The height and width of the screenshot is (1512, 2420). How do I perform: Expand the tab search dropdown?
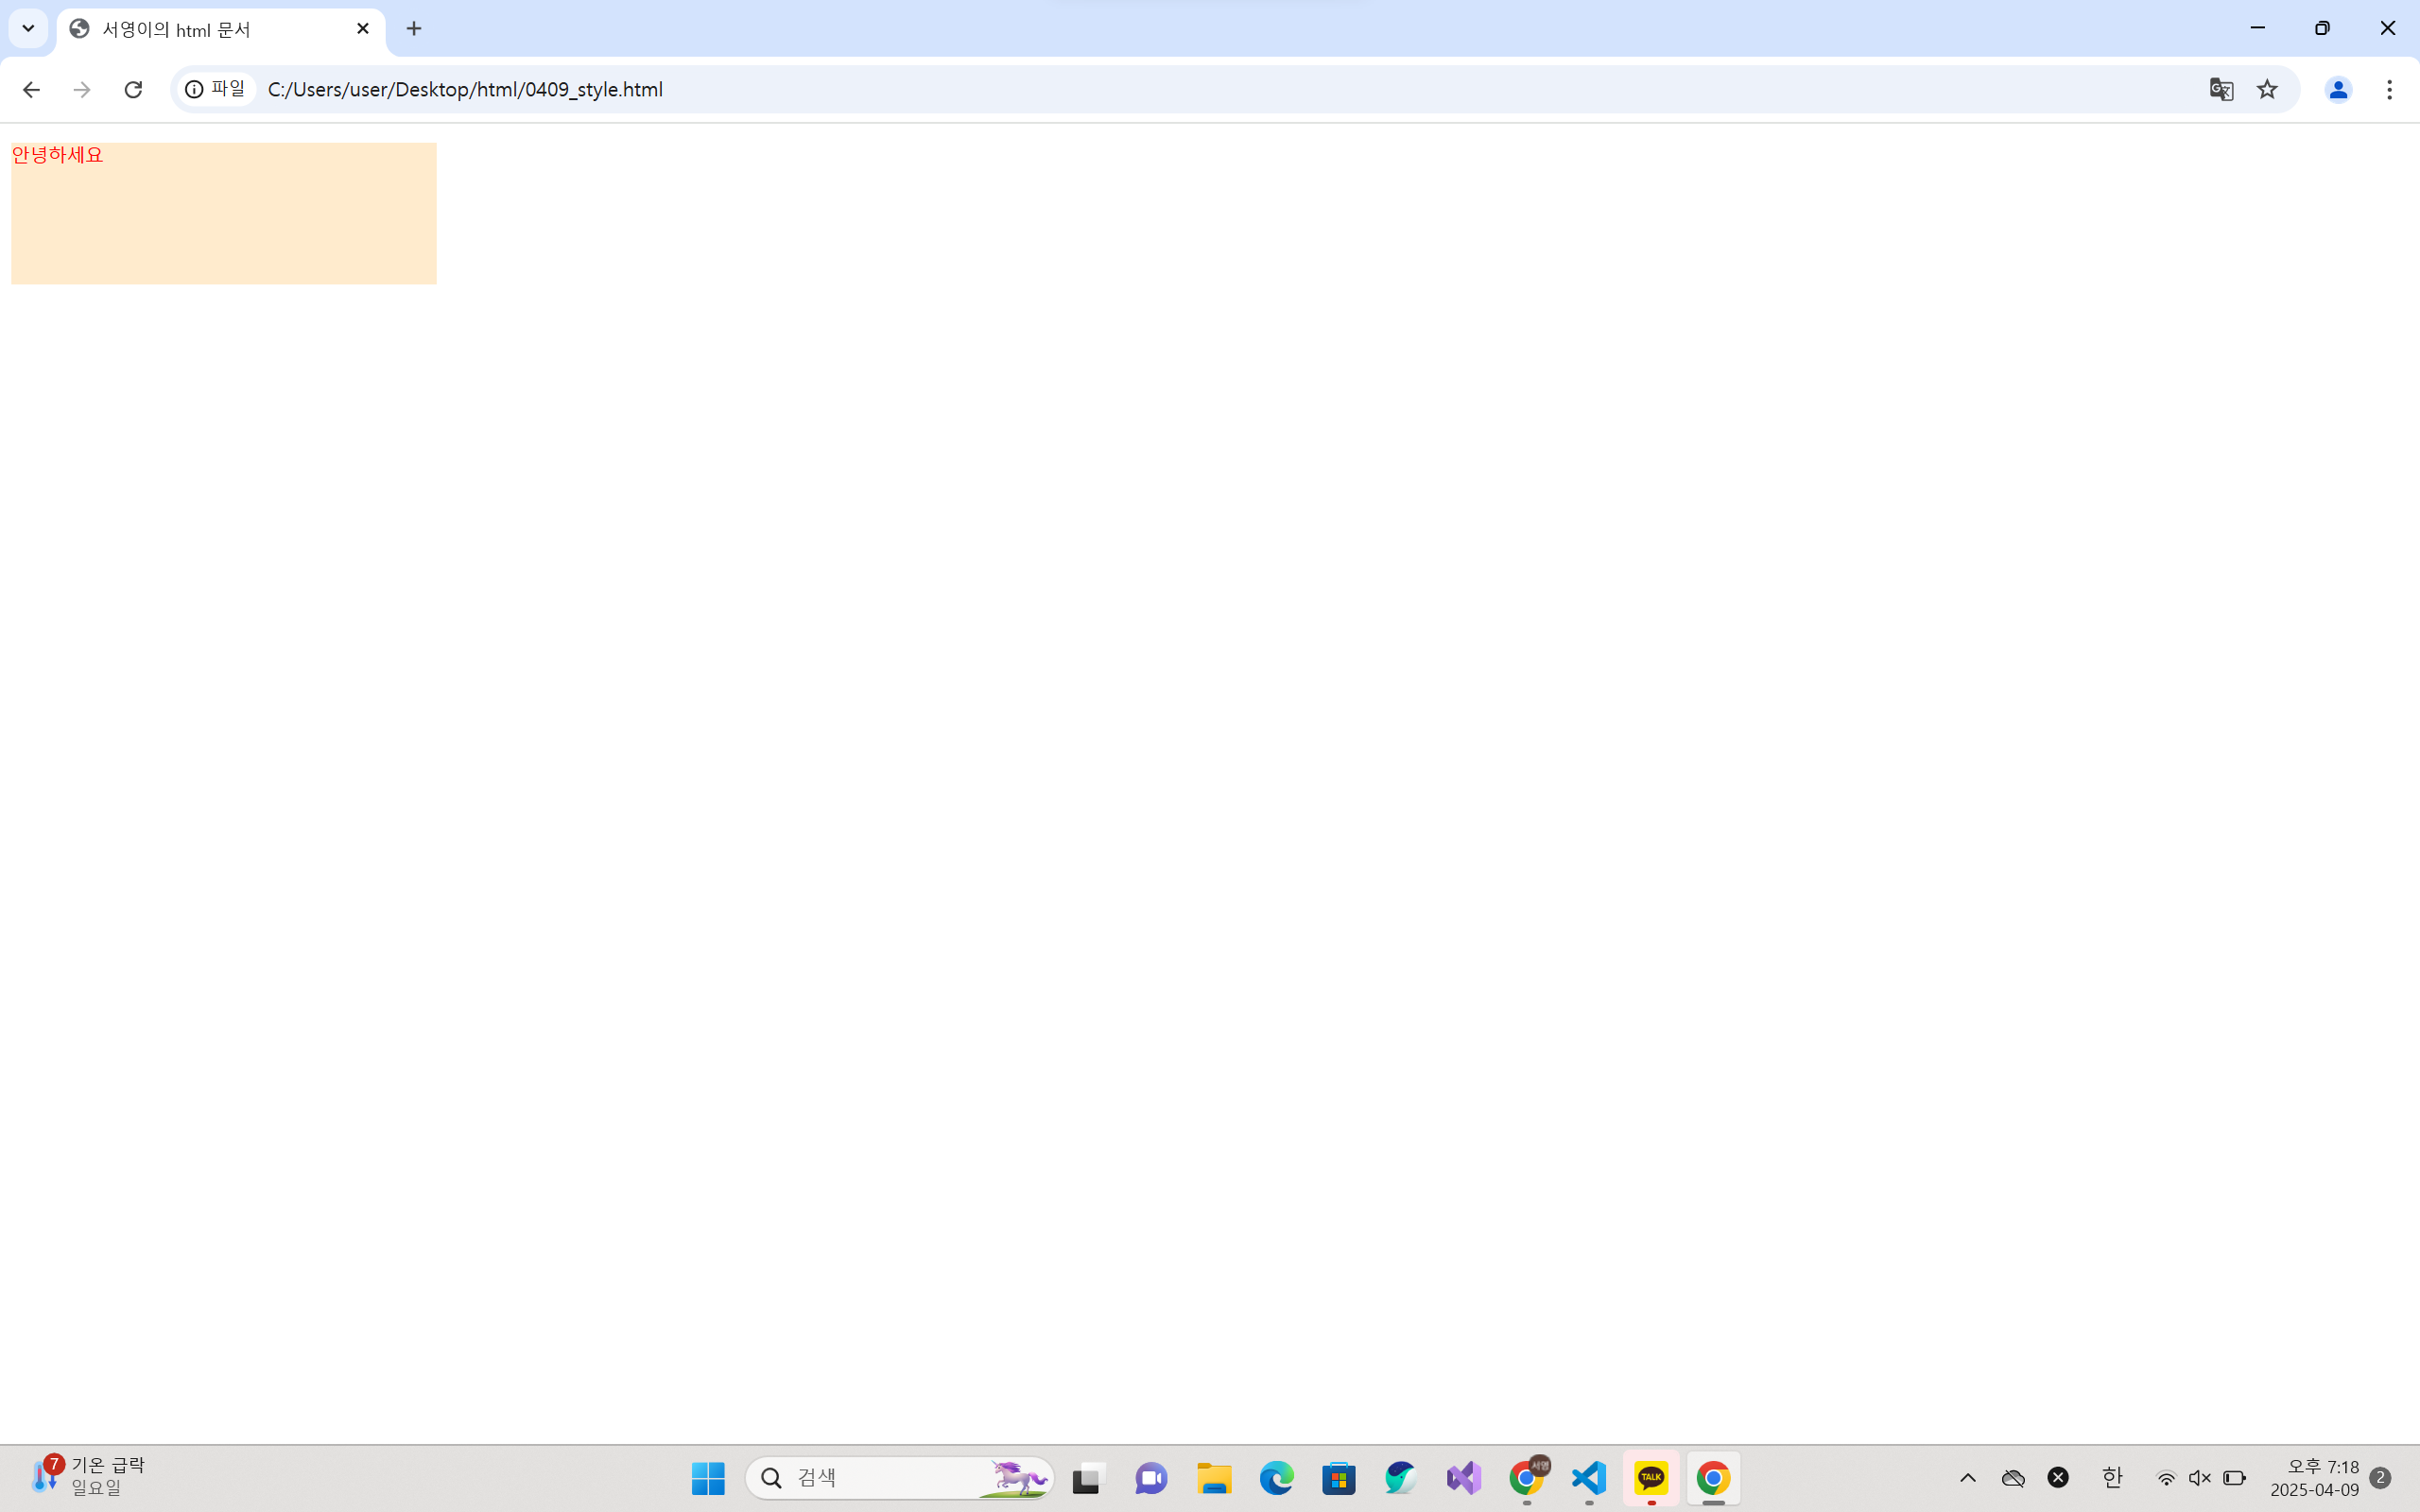coord(28,28)
